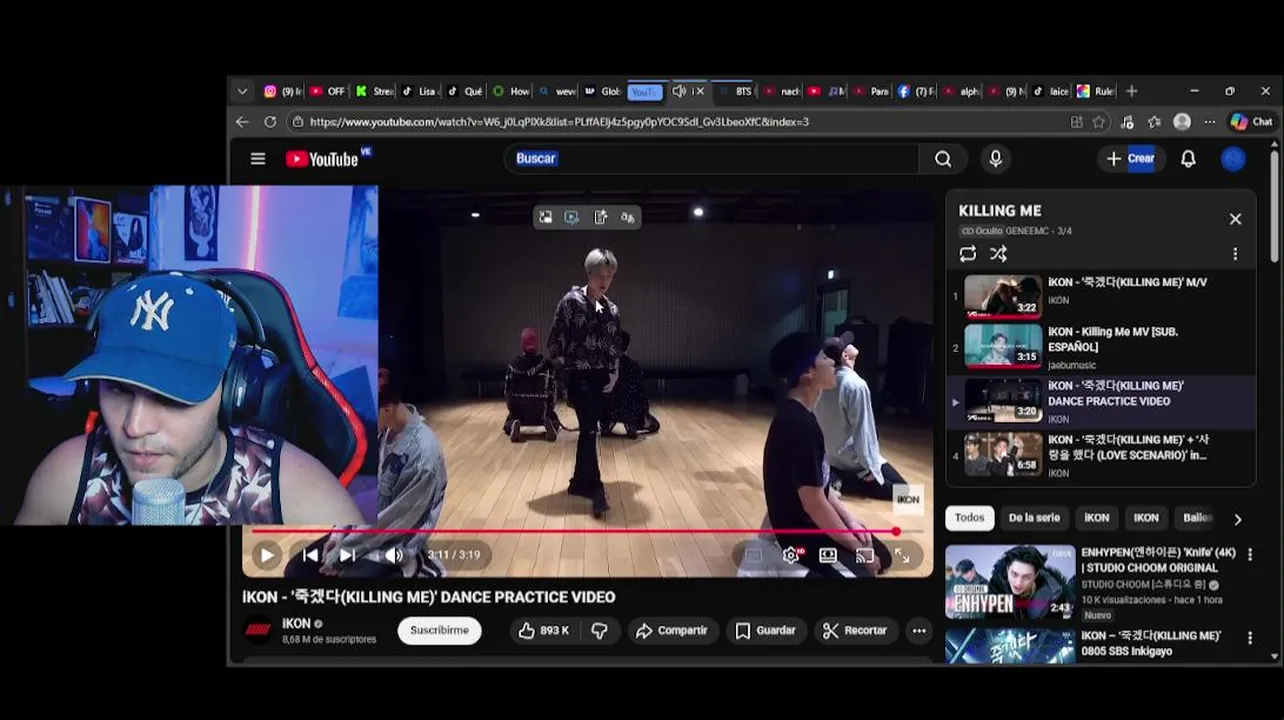Viewport: 1284px width, 720px height.
Task: Open the ENHYPEN Knife recommended video
Action: [1011, 582]
